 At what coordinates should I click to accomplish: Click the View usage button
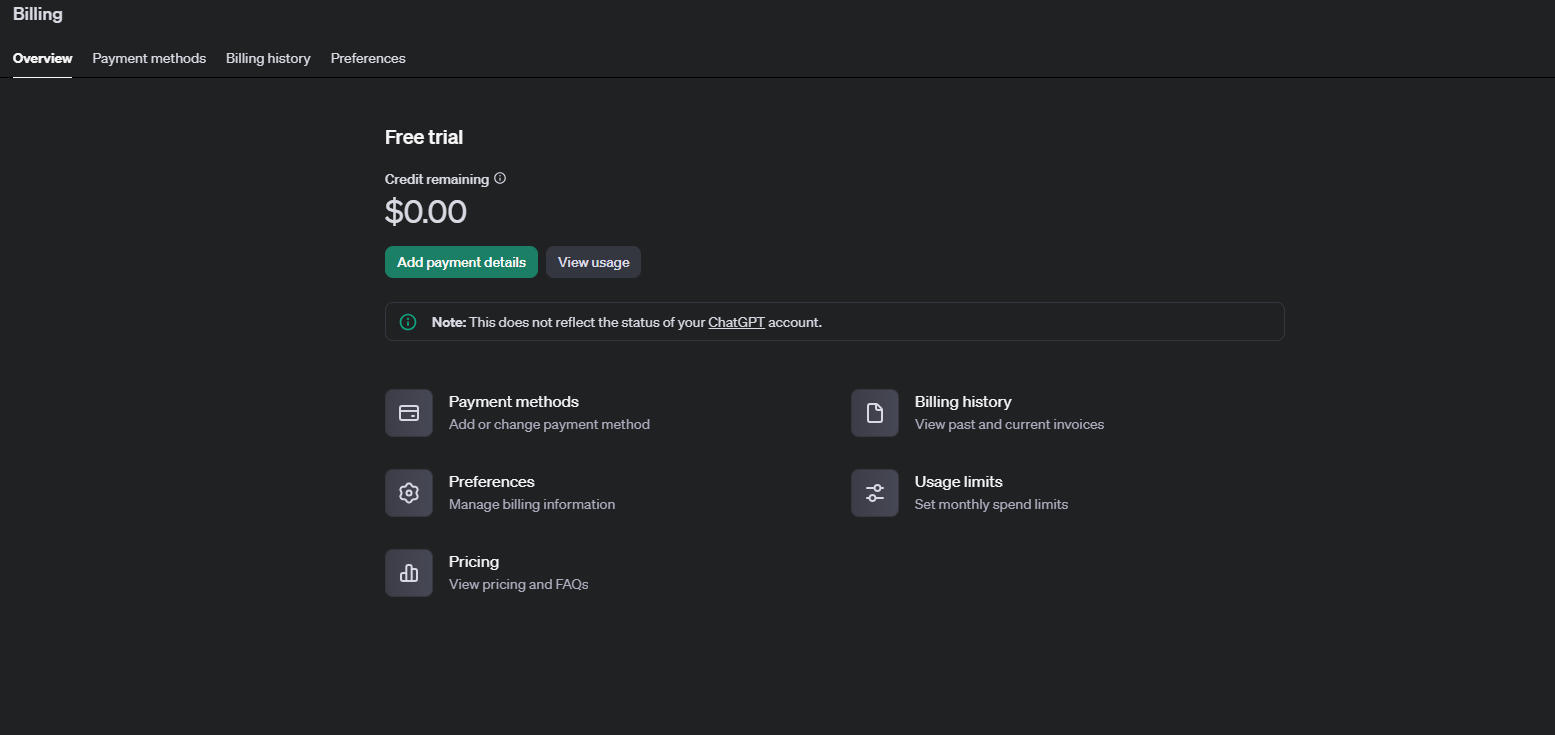coord(593,262)
